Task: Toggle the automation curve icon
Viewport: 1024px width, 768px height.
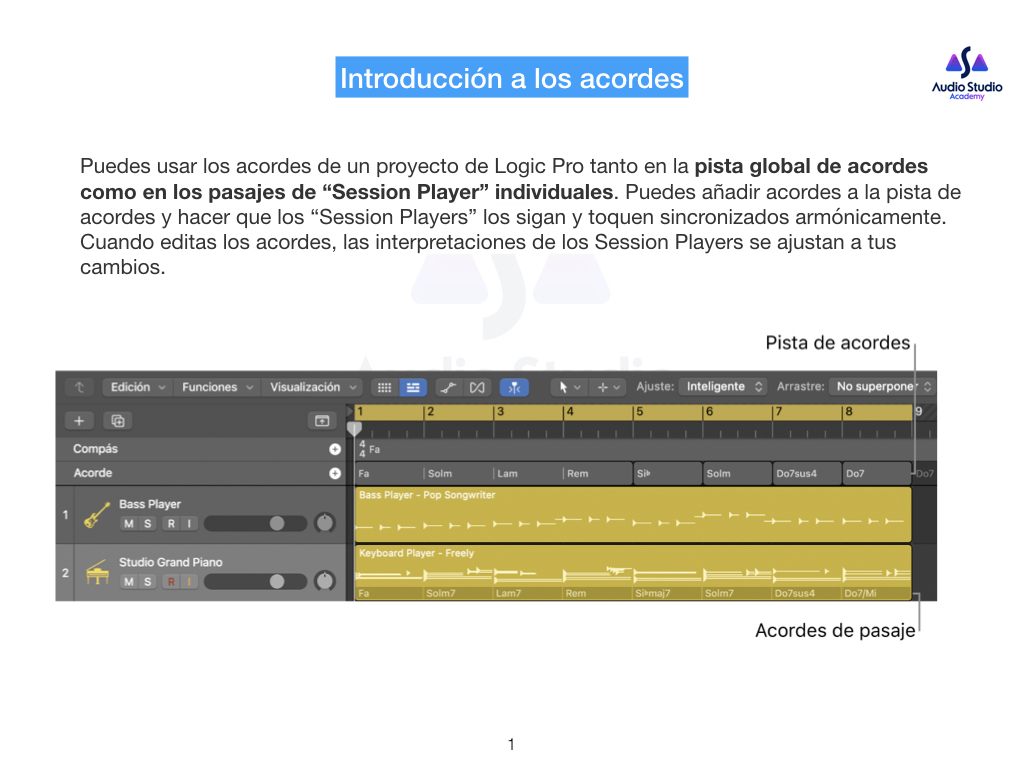Action: [x=448, y=387]
